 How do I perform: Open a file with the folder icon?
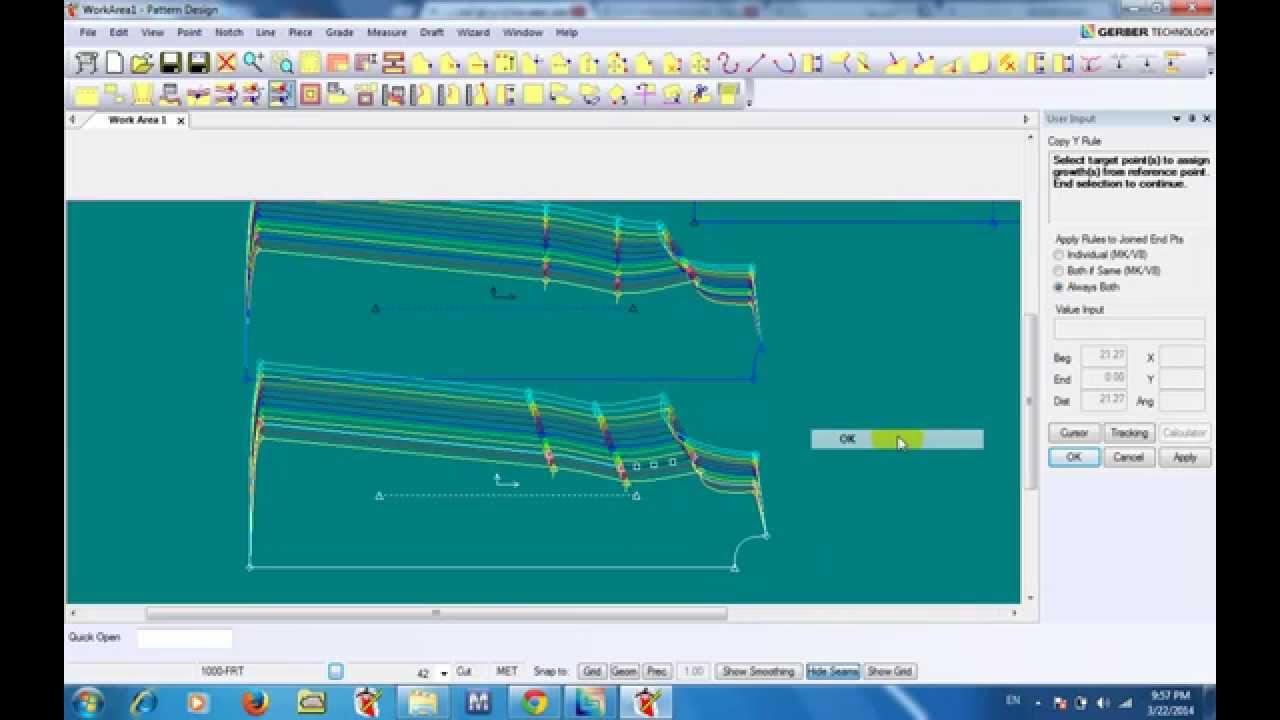pyautogui.click(x=142, y=63)
